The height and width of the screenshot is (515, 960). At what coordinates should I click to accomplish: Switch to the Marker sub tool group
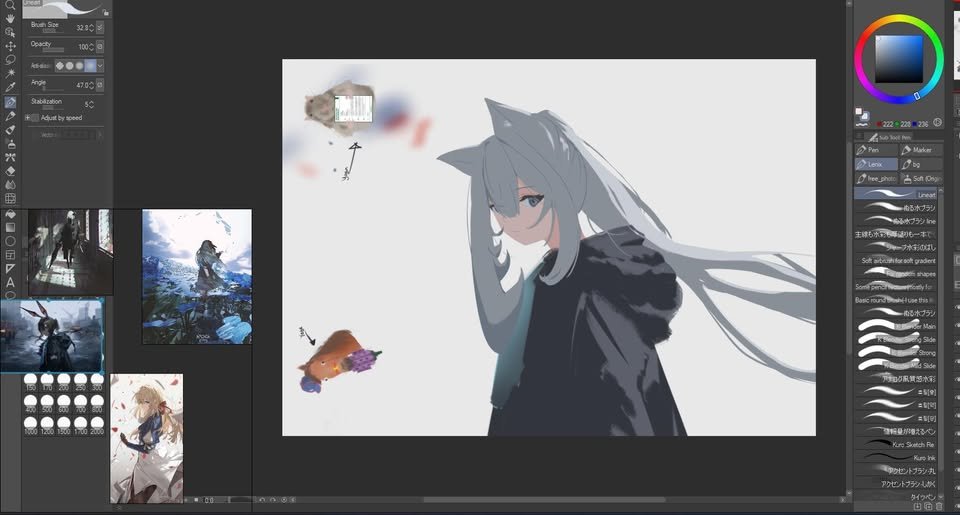click(921, 149)
